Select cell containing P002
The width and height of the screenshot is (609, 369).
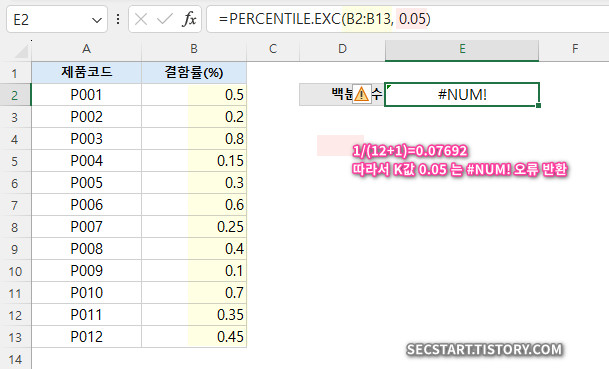pyautogui.click(x=86, y=117)
